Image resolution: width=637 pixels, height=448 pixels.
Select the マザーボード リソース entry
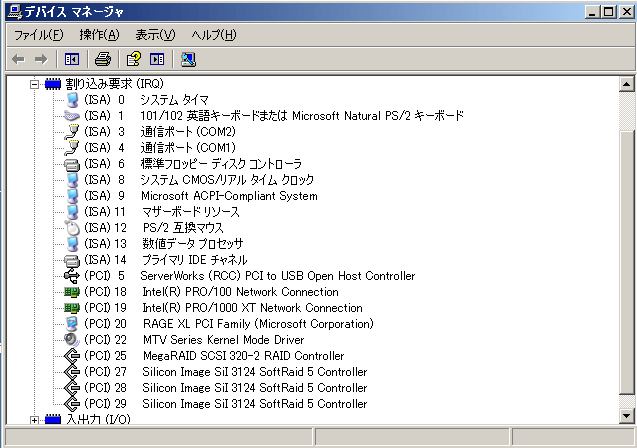click(x=191, y=212)
